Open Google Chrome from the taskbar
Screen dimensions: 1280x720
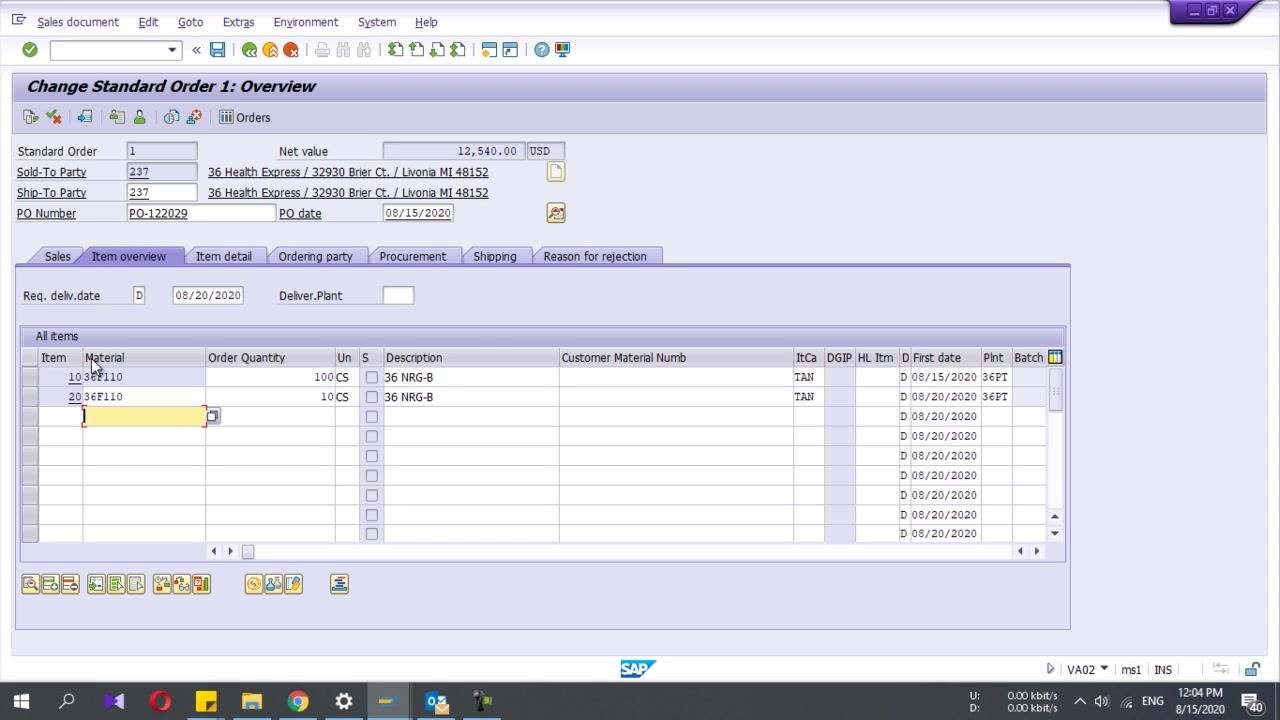pyautogui.click(x=298, y=701)
